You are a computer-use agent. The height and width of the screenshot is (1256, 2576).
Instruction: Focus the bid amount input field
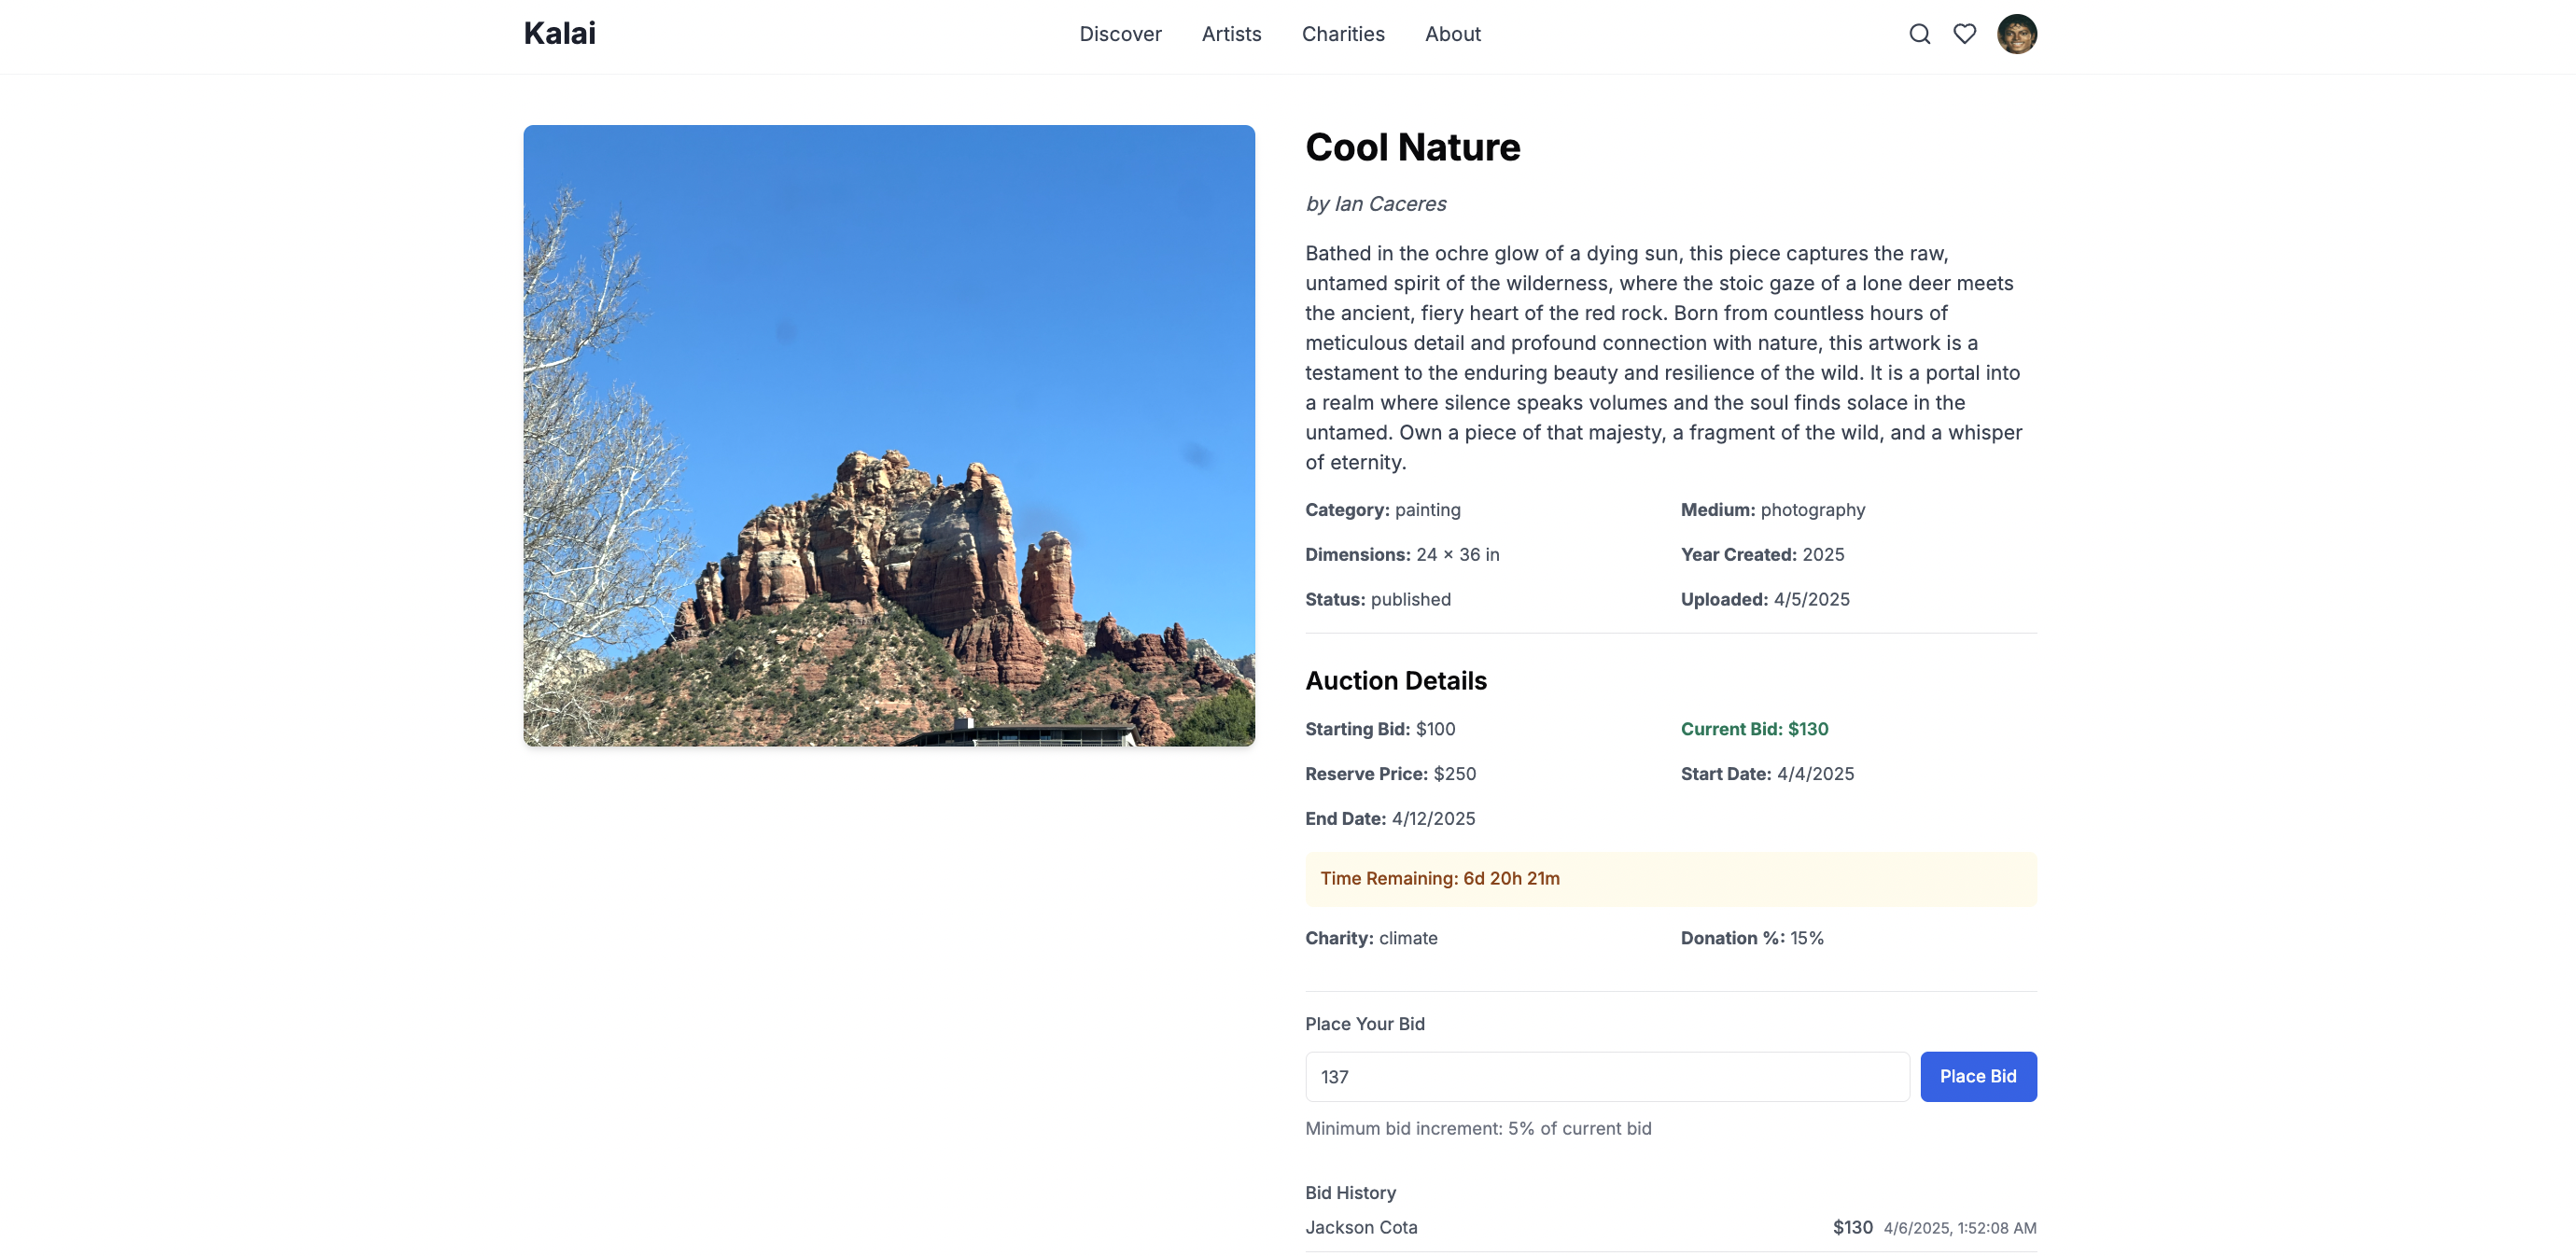(x=1606, y=1076)
